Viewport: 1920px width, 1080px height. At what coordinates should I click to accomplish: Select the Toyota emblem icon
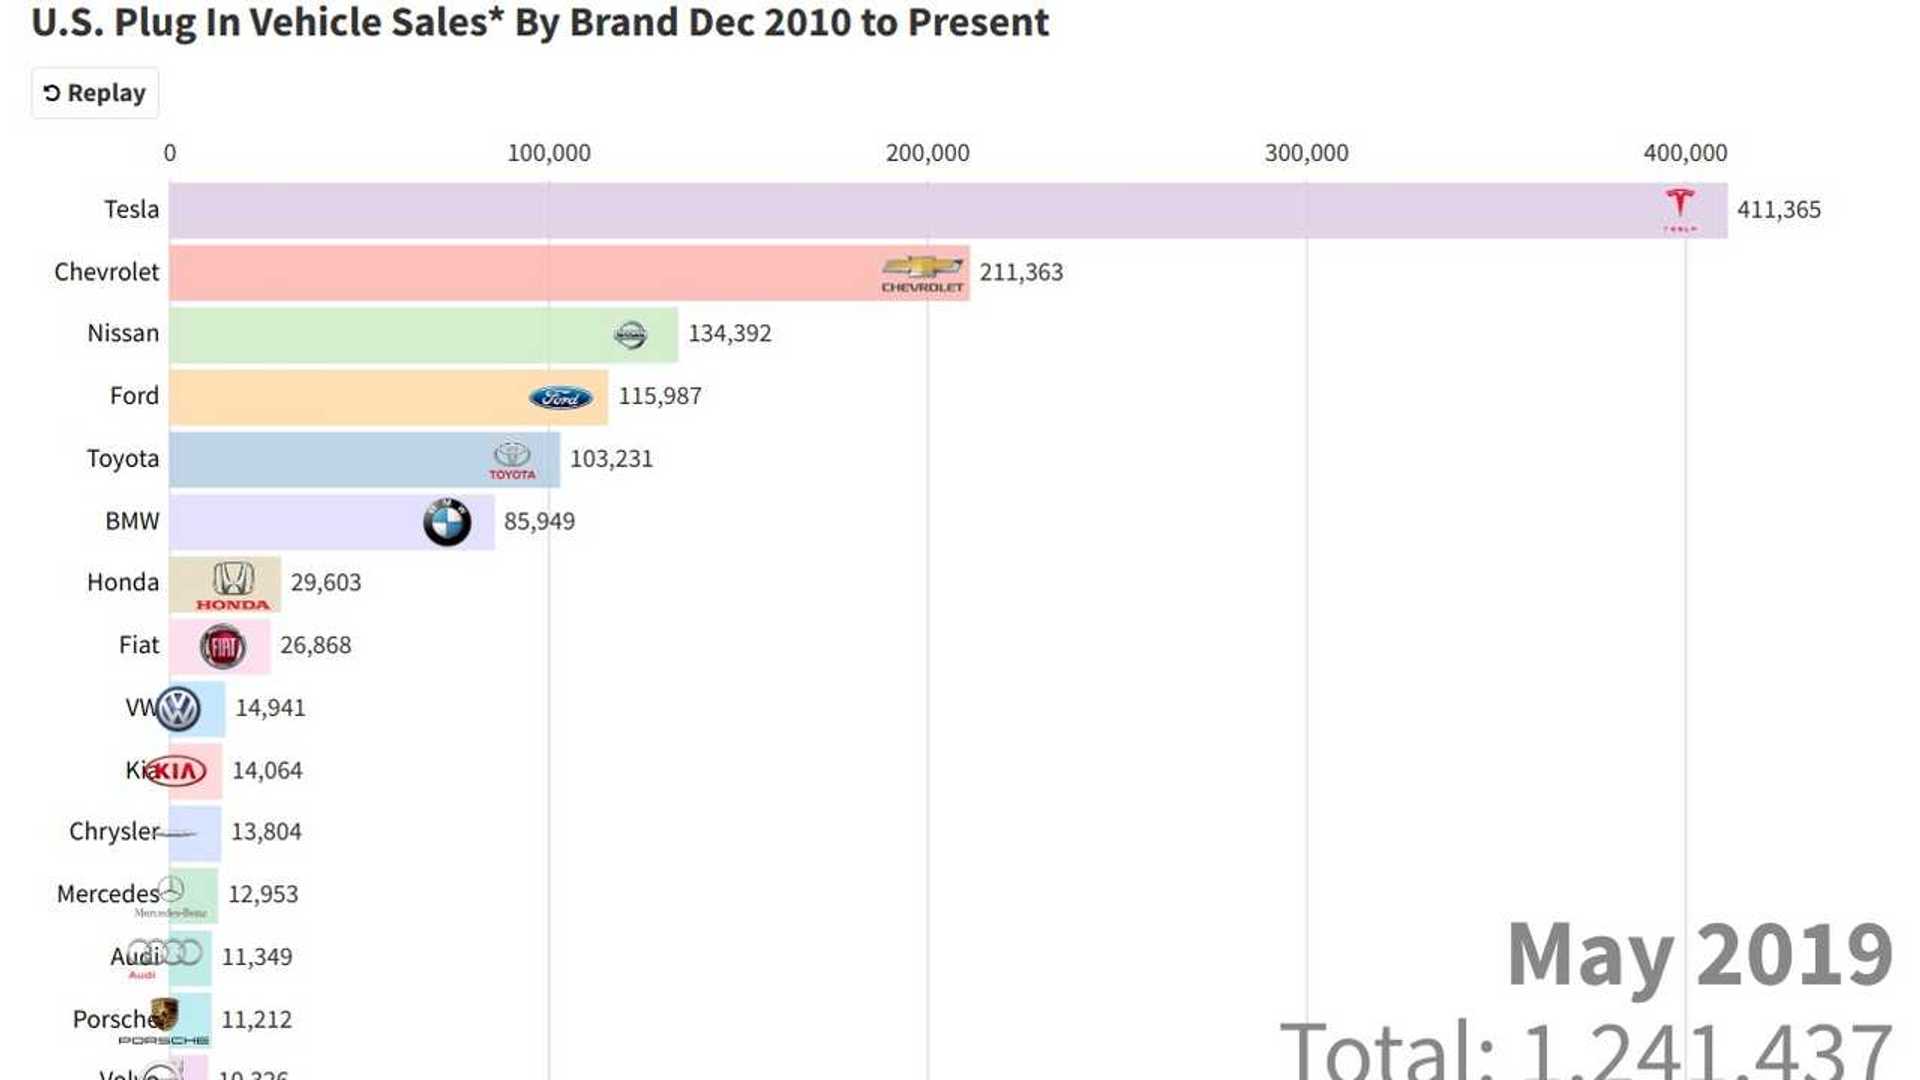coord(513,458)
